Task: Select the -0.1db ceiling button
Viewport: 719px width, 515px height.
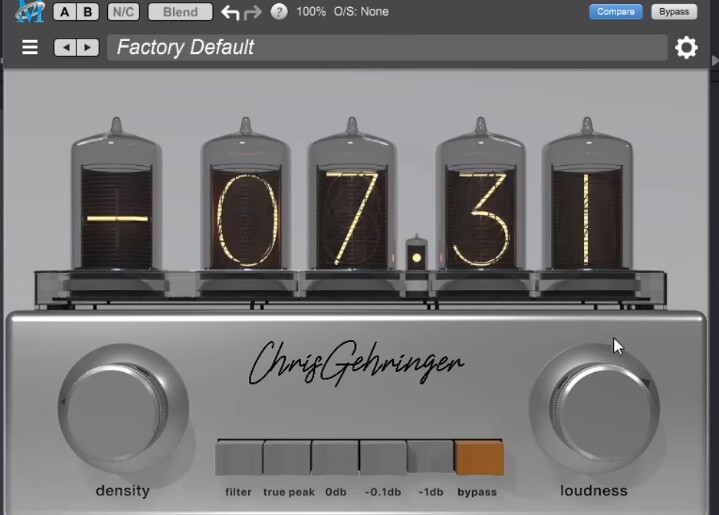Action: click(383, 457)
